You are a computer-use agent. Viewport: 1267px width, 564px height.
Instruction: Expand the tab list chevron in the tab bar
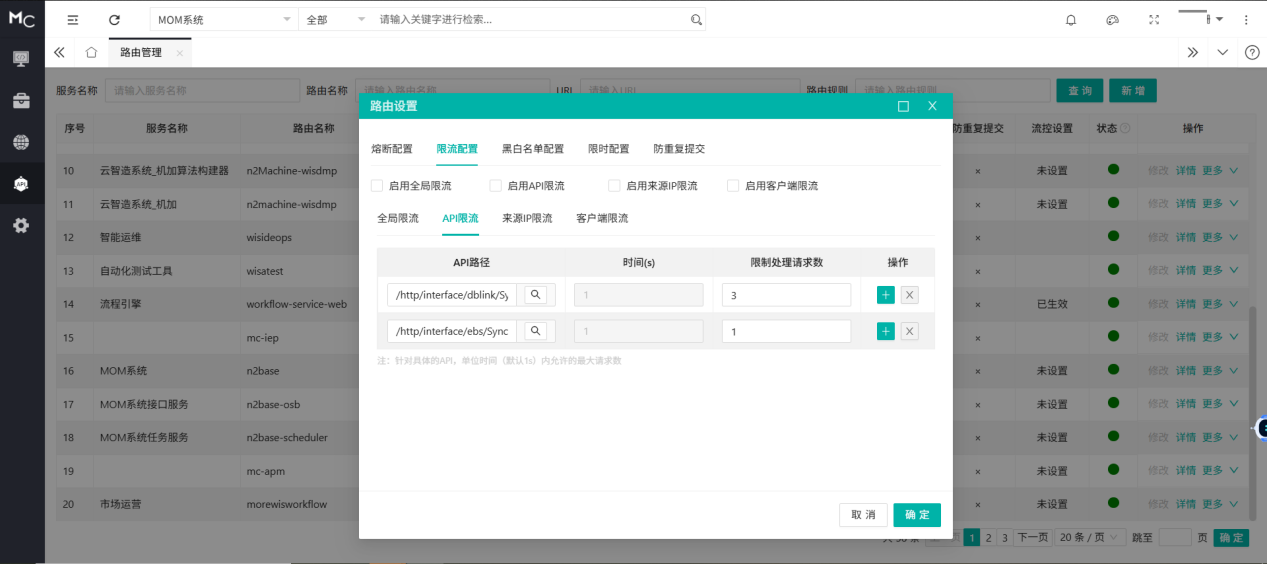pos(1222,52)
